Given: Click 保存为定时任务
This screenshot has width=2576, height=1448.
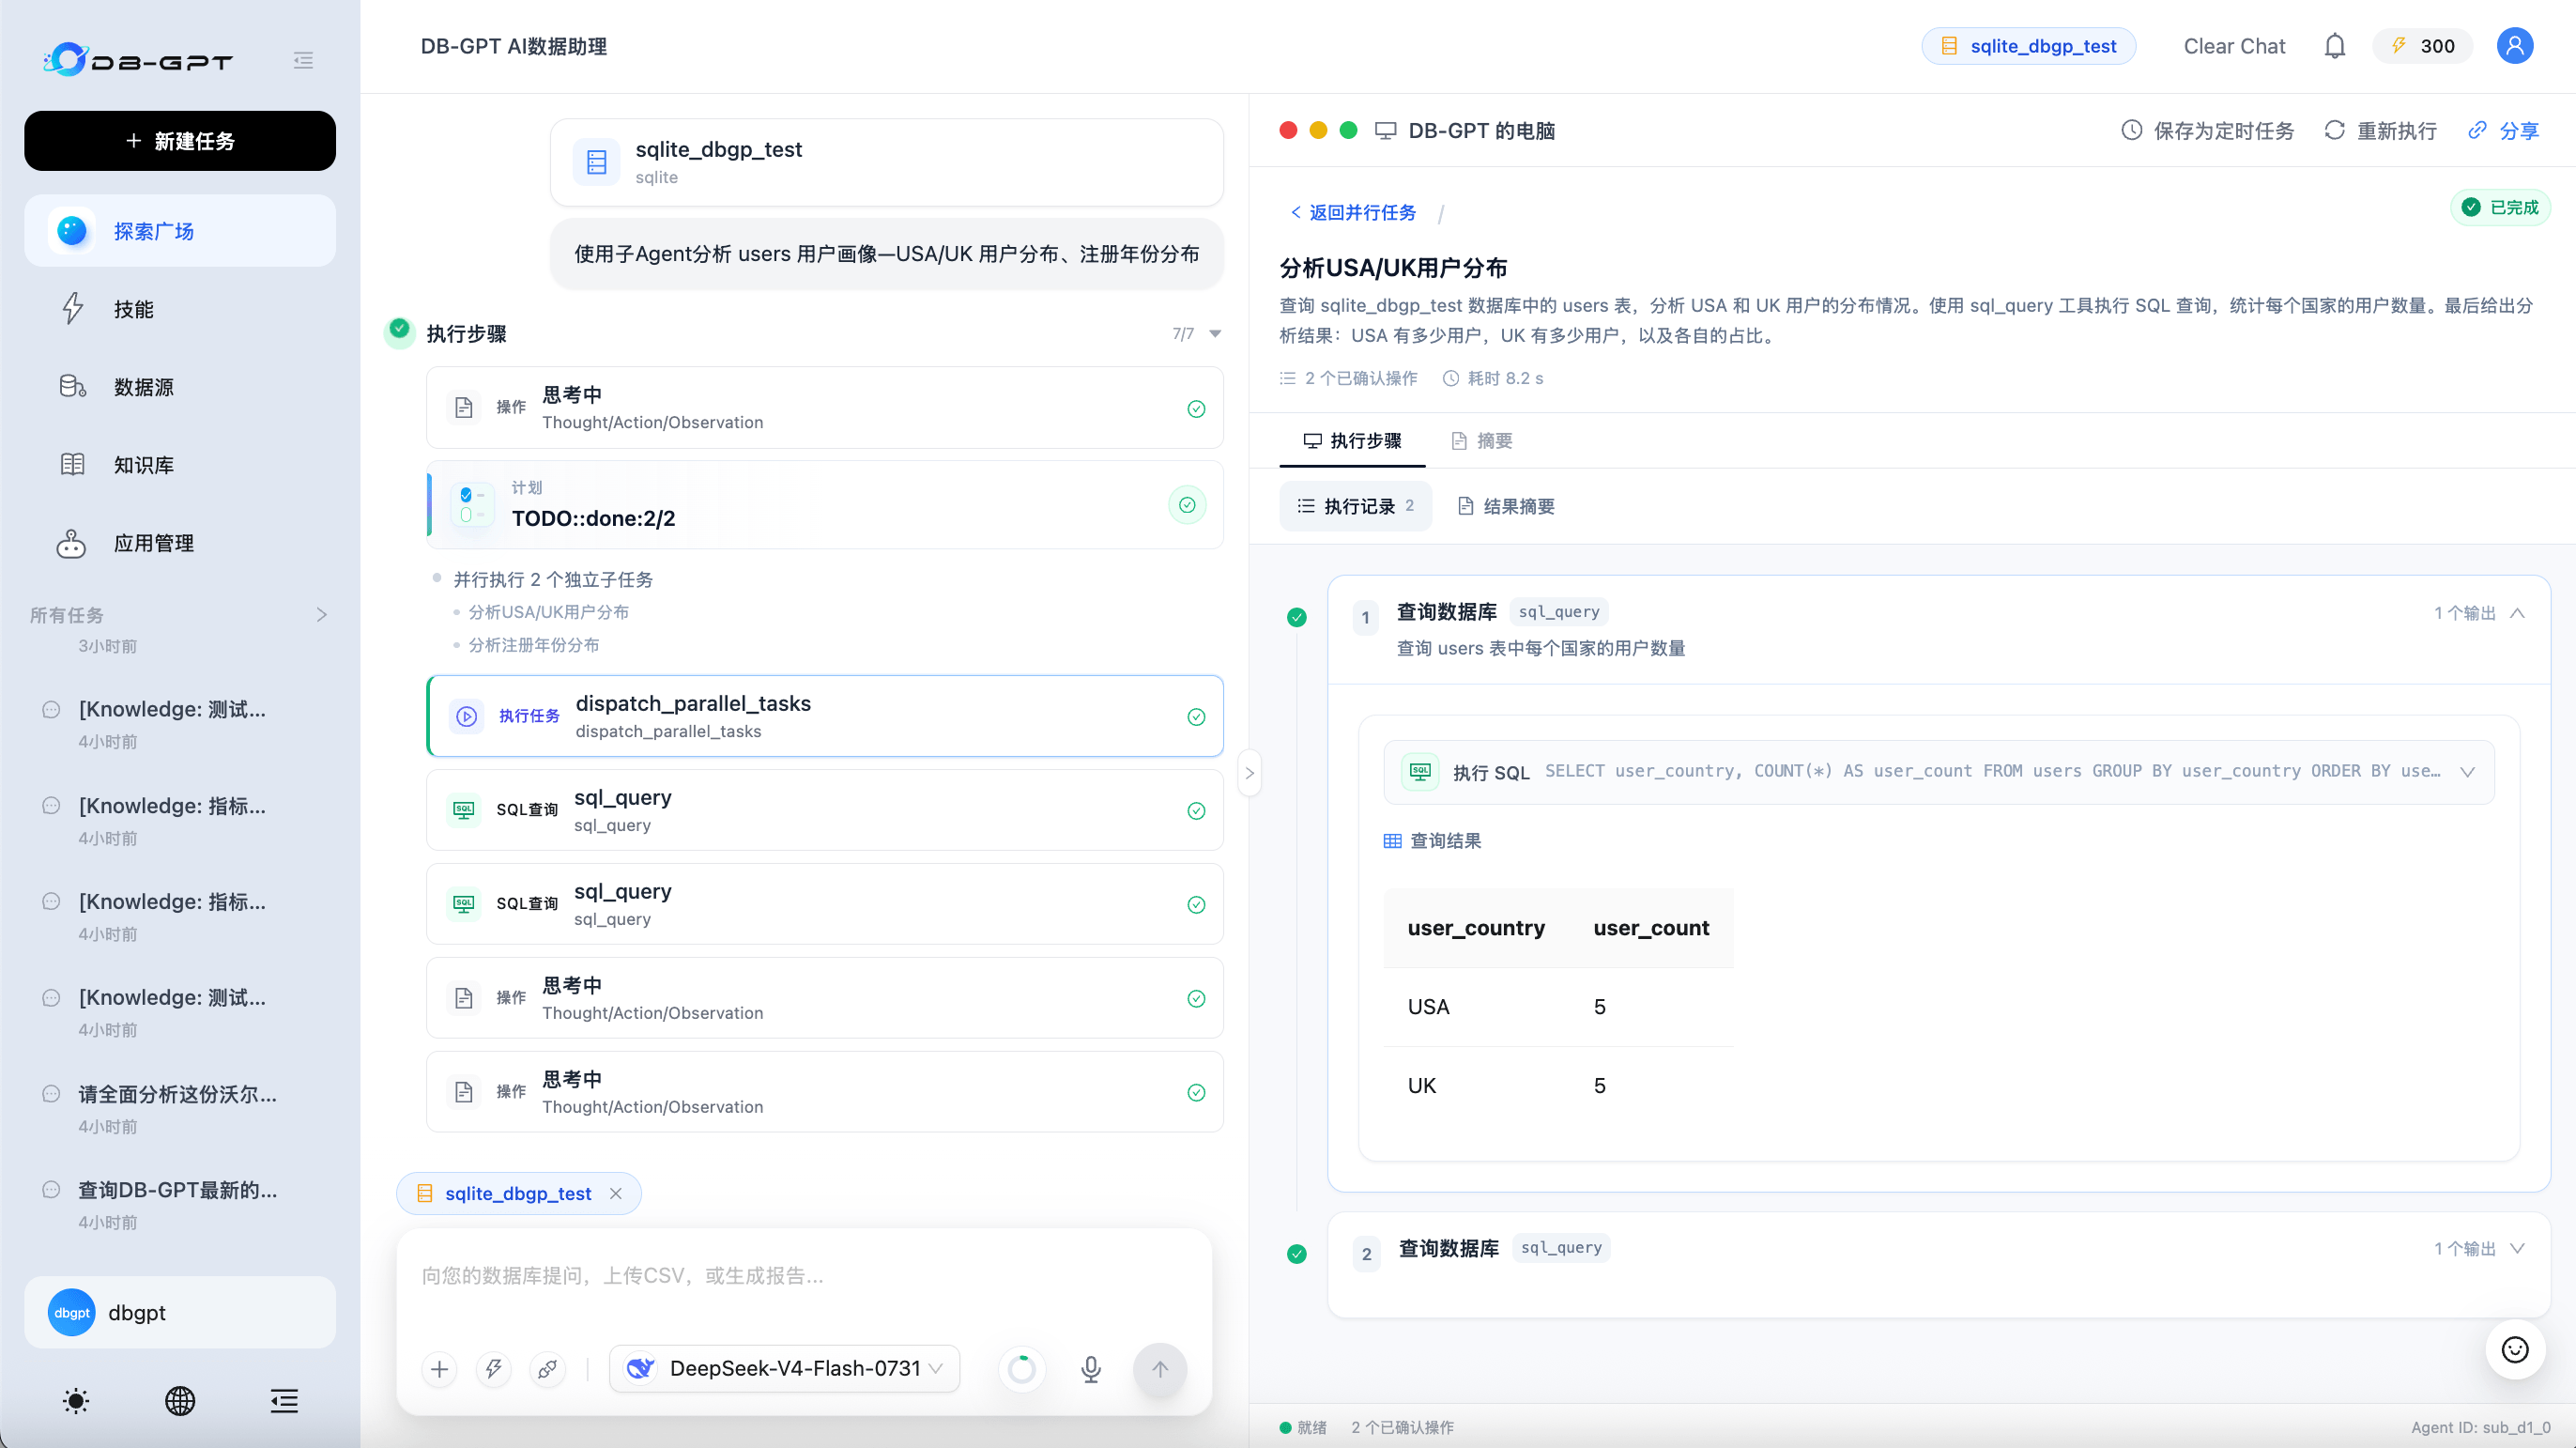Looking at the screenshot, I should (x=2207, y=131).
